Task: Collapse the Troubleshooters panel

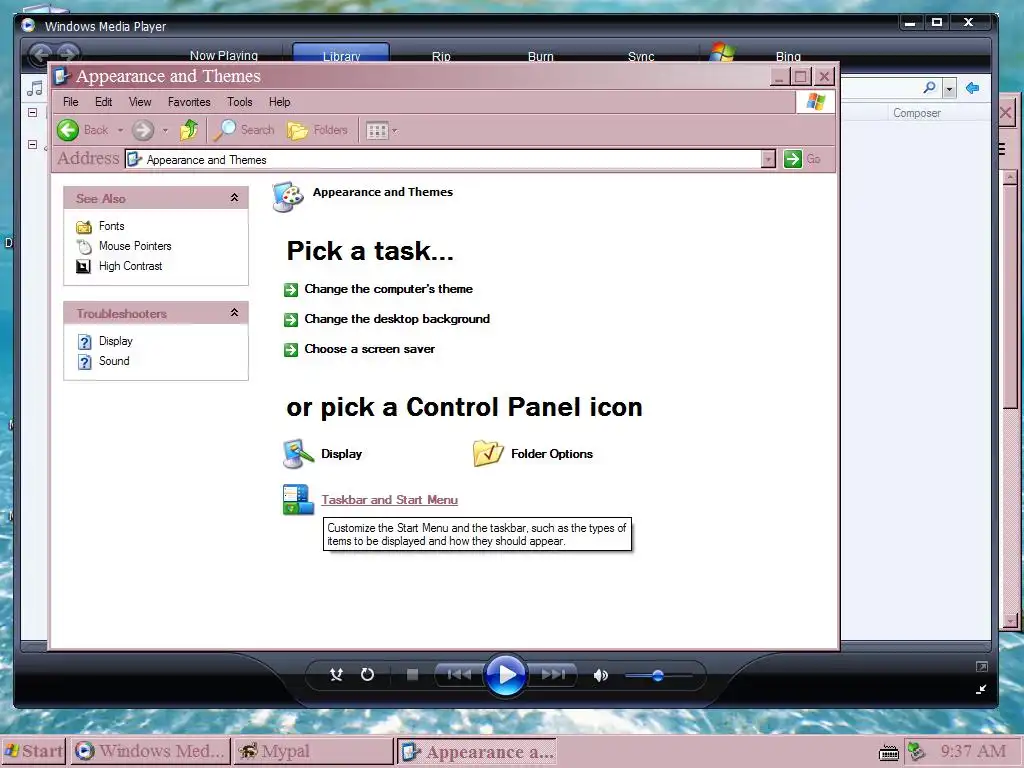Action: tap(234, 313)
